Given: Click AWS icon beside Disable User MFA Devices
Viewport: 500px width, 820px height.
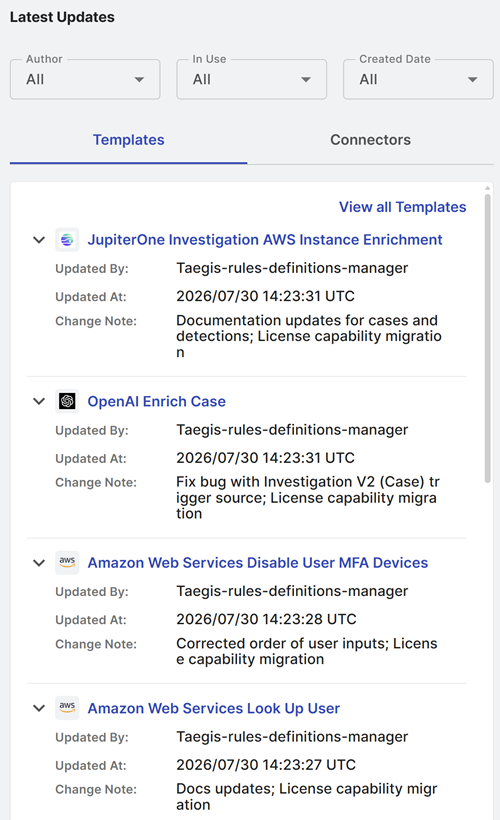Looking at the screenshot, I should click(67, 563).
